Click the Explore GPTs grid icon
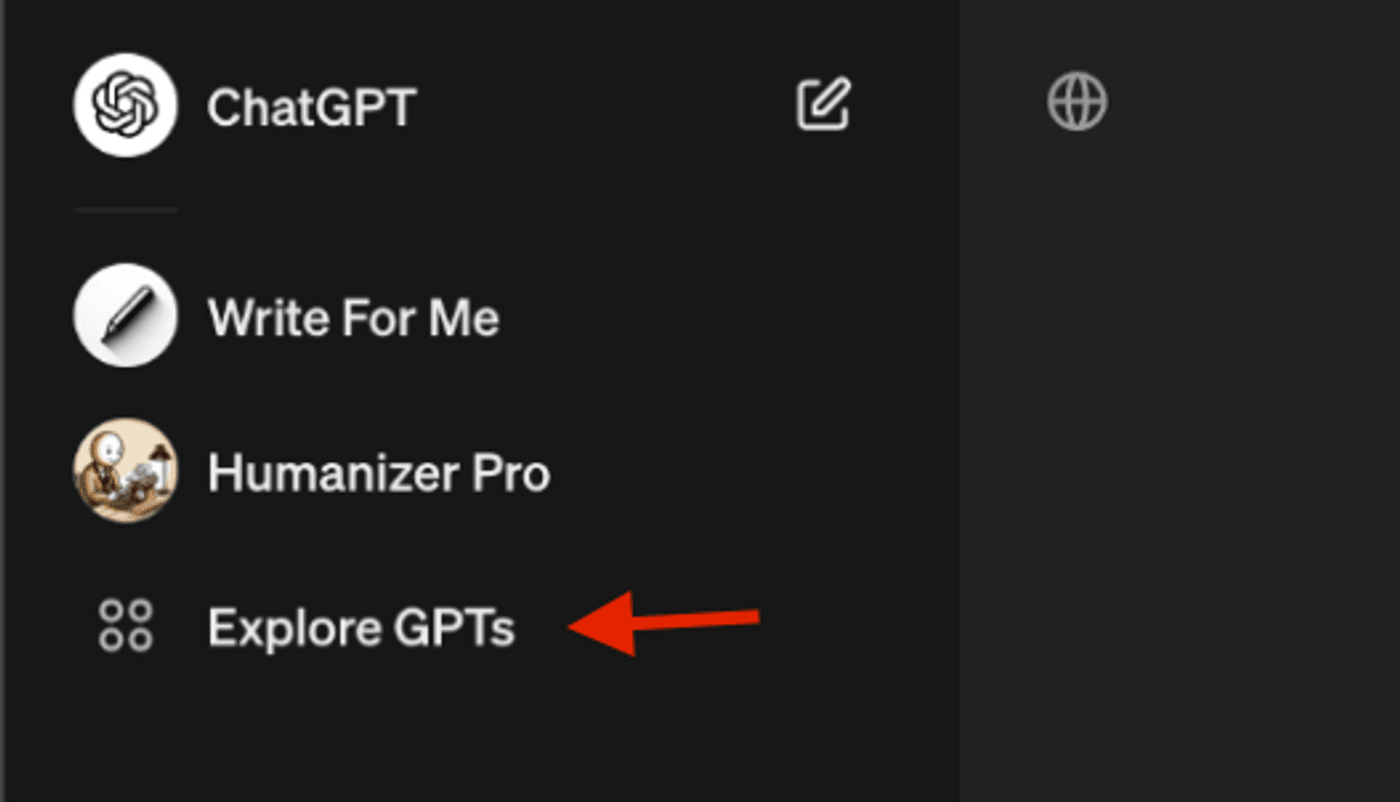The width and height of the screenshot is (1400, 802). (x=124, y=627)
